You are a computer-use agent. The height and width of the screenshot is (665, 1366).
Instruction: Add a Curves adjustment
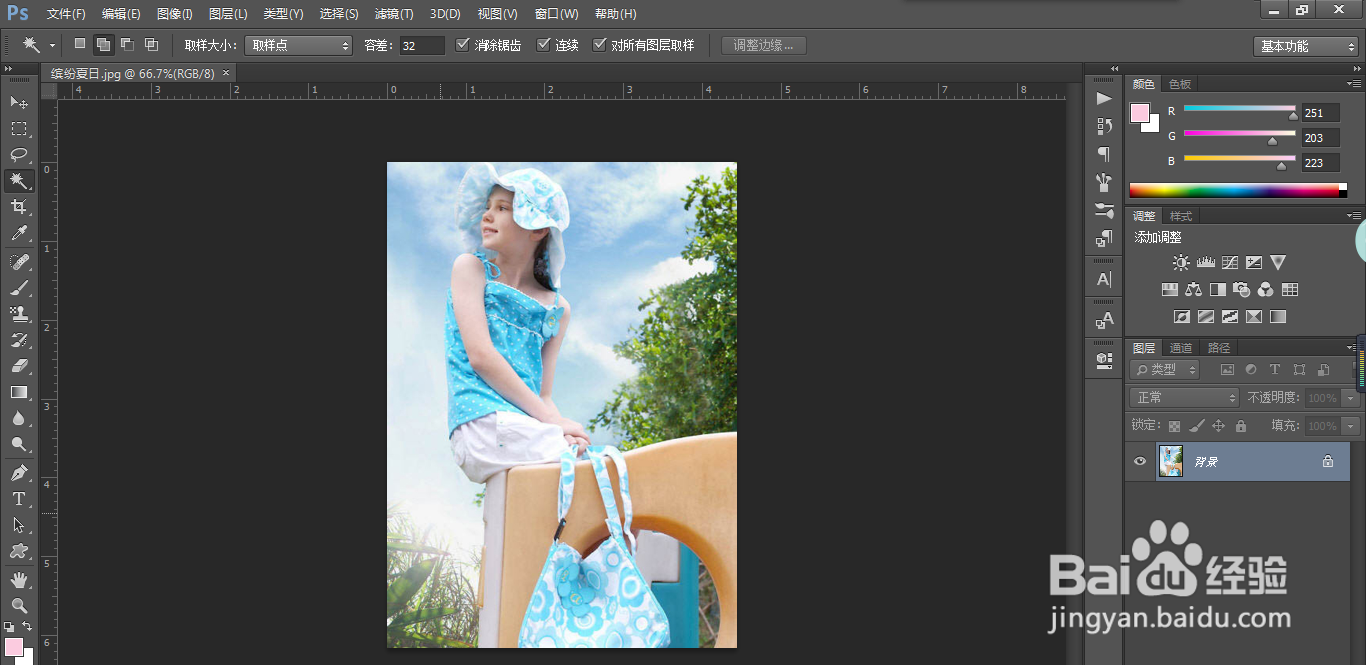(1230, 263)
